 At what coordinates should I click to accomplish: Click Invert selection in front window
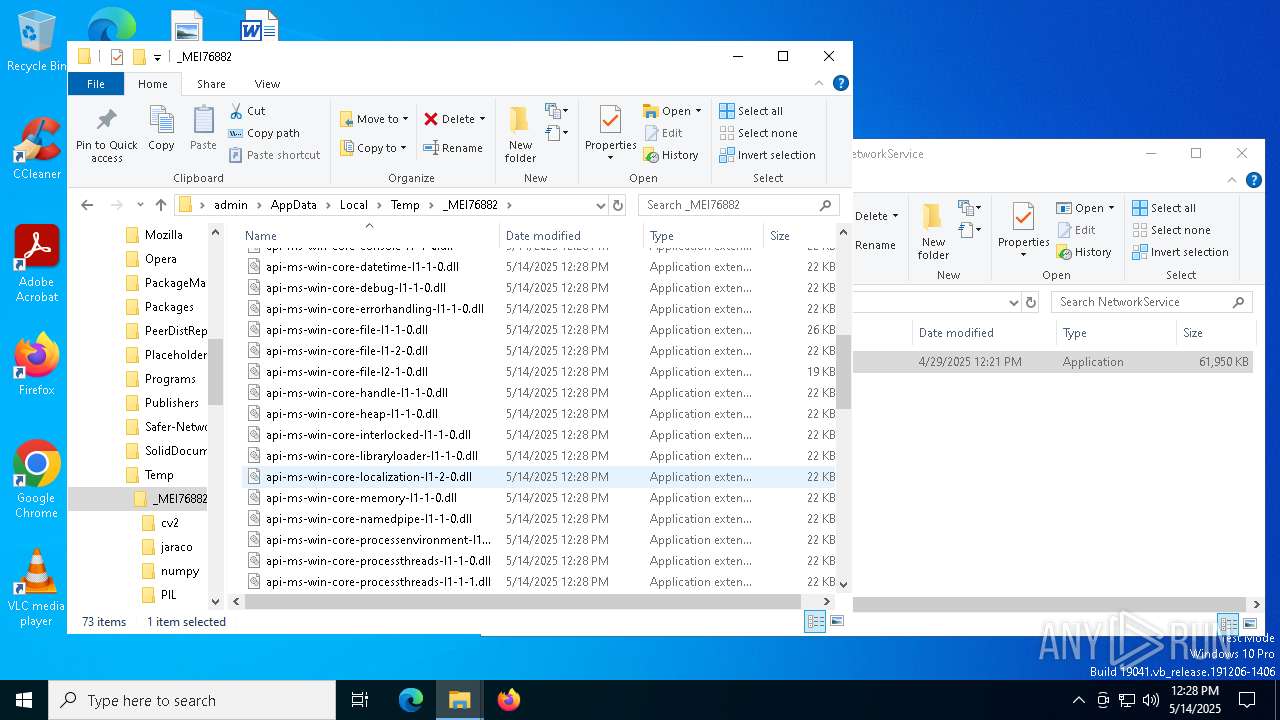[x=767, y=155]
